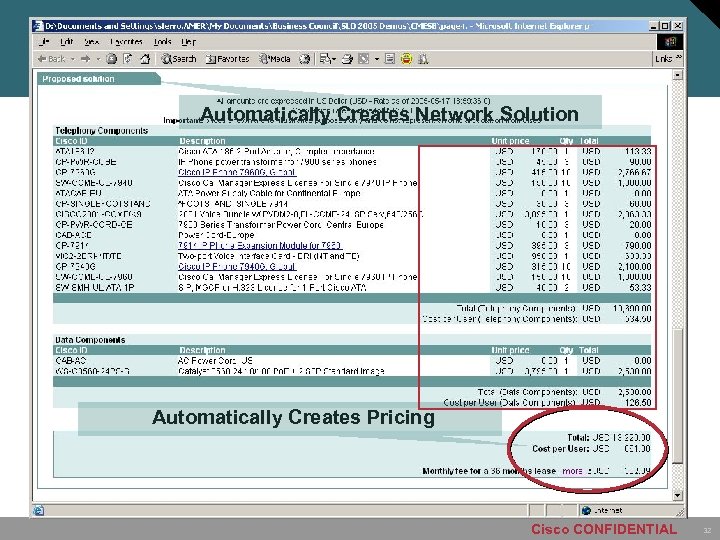Maximize the Internet Explorer window
Viewport: 720px width, 540px height.
(665, 26)
